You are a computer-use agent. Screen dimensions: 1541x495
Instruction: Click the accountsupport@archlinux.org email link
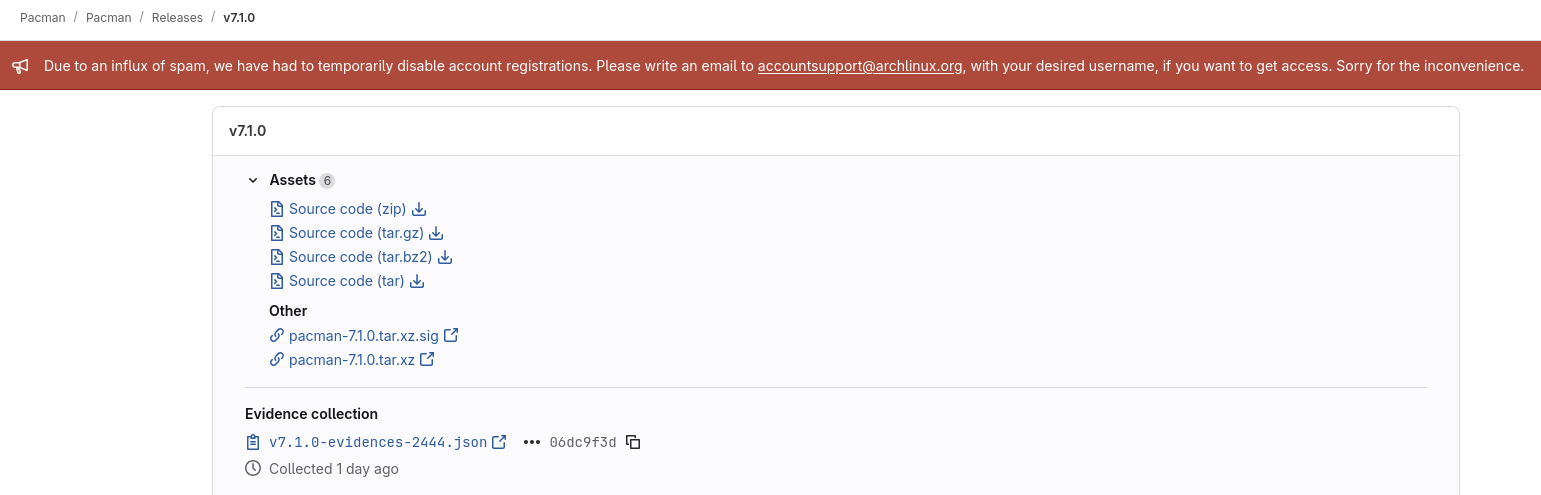(x=860, y=66)
